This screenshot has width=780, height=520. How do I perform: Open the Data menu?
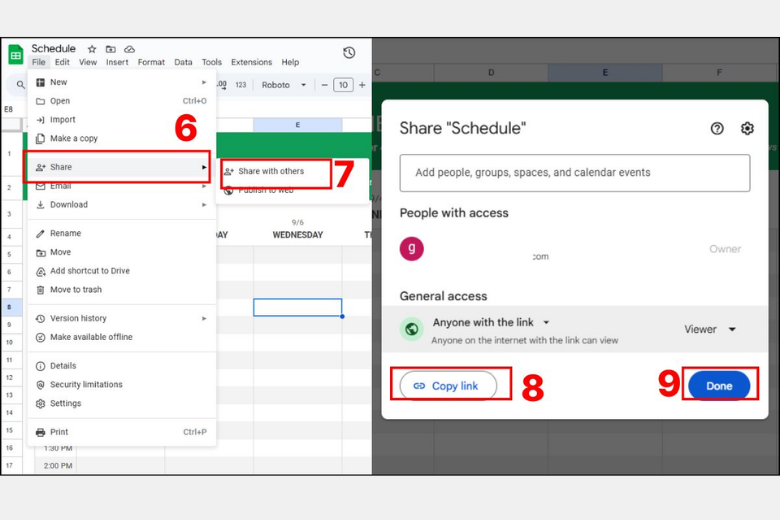(183, 62)
